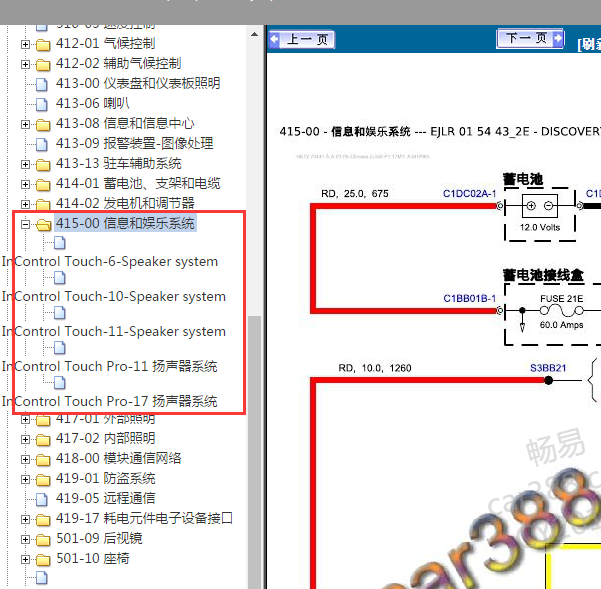Click the 501-10 座椅 folder icon
This screenshot has width=601, height=589.
tap(43, 560)
